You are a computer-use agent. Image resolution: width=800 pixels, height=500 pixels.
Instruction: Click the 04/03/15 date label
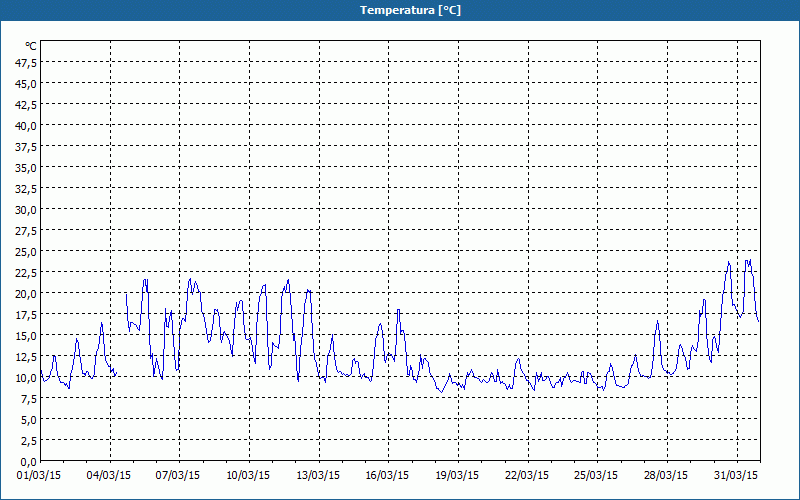(109, 475)
